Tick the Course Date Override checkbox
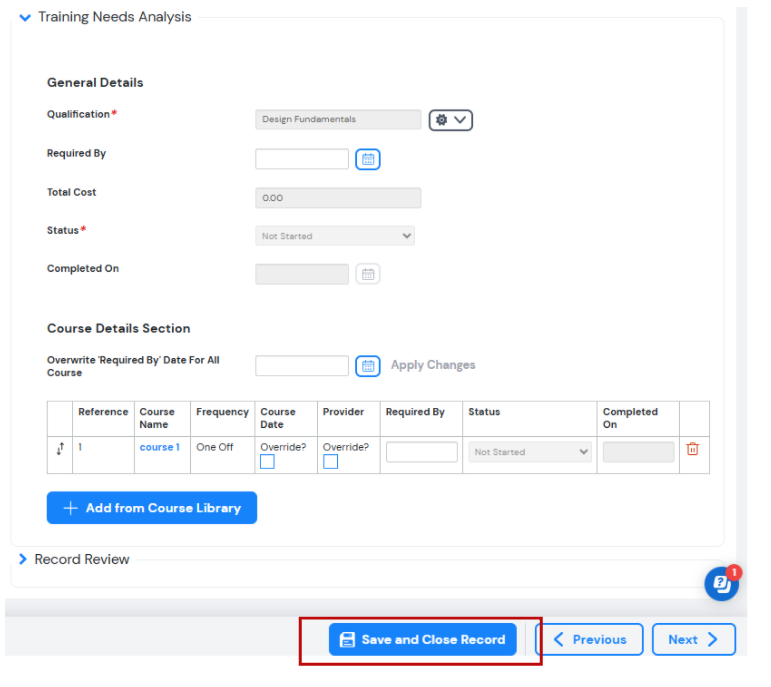771x687 pixels. (x=267, y=462)
